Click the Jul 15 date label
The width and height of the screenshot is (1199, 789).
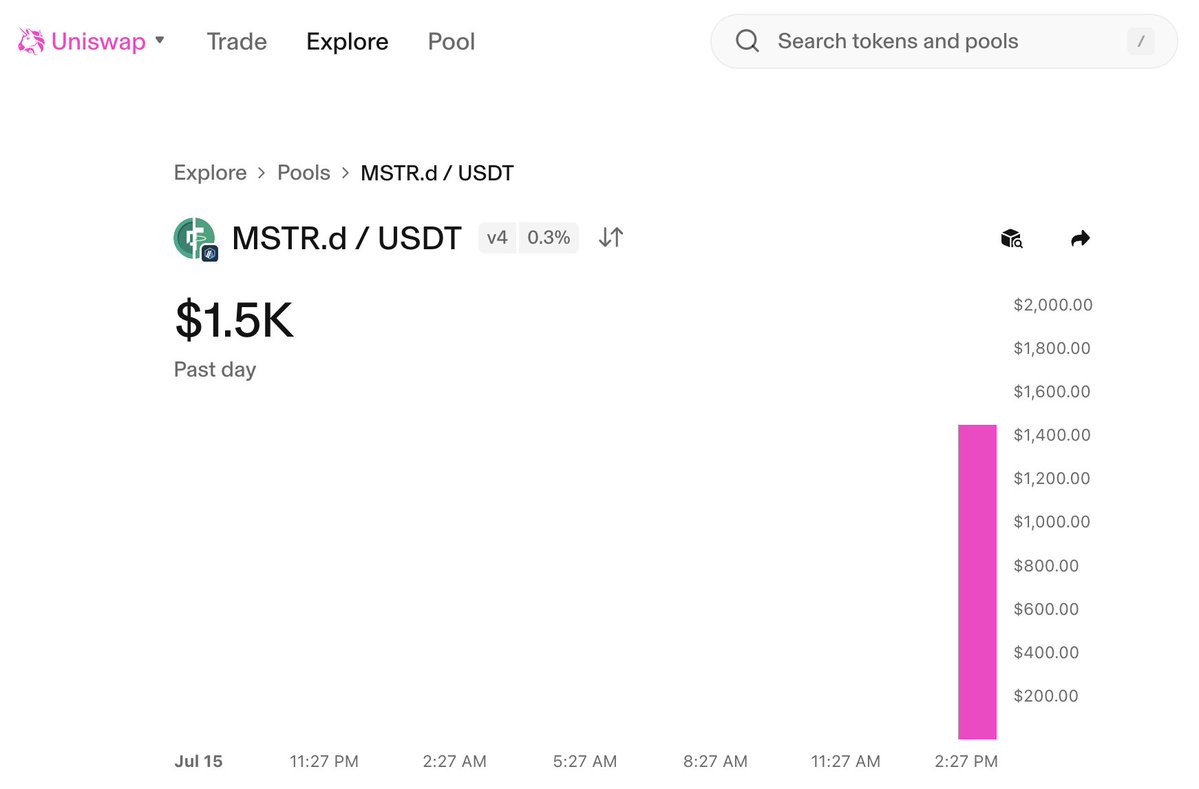198,761
